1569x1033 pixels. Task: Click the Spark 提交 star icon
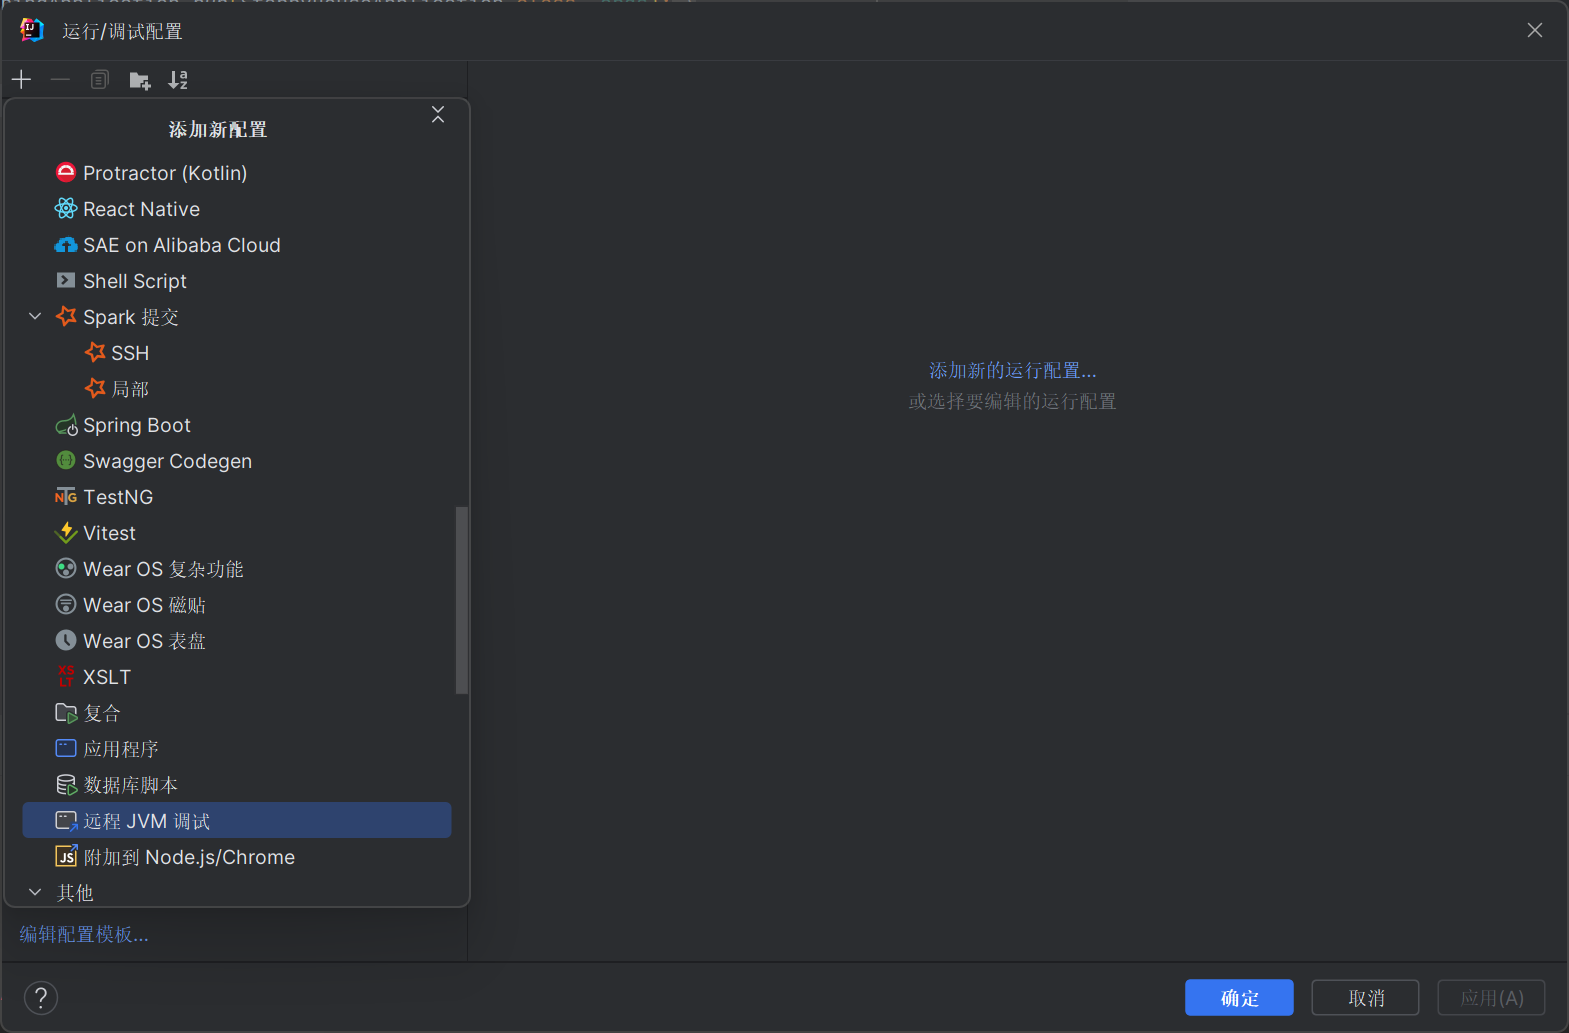66,316
